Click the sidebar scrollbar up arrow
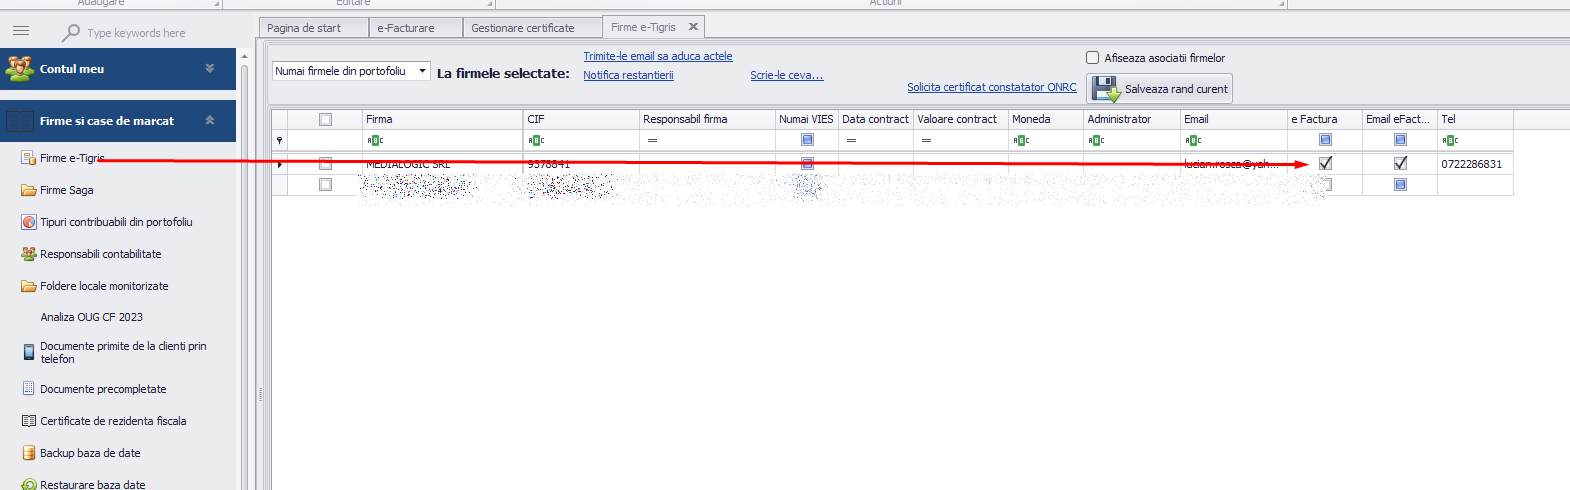 click(245, 56)
